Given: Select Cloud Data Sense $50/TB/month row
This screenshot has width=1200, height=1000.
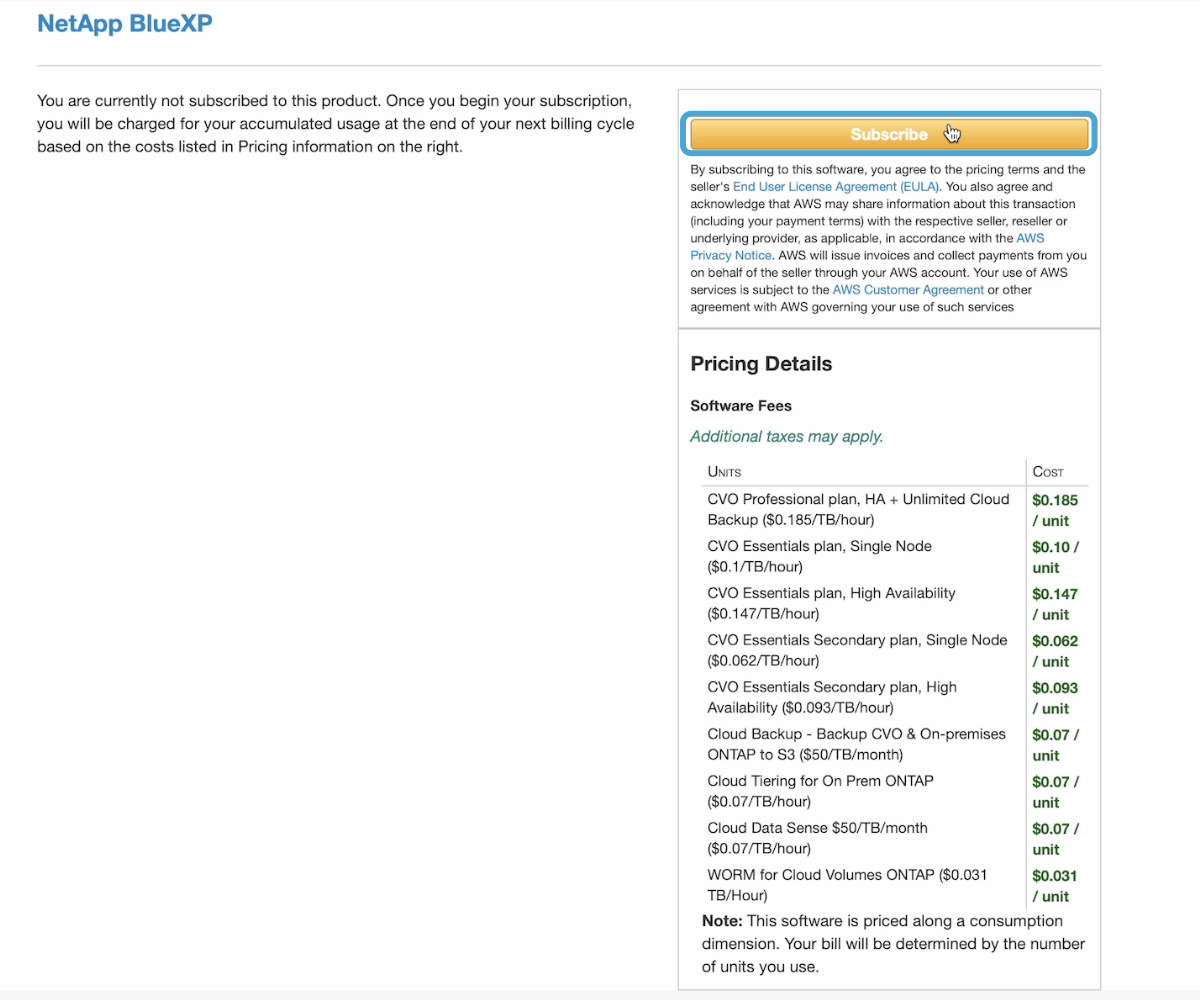Looking at the screenshot, I should (x=817, y=839).
